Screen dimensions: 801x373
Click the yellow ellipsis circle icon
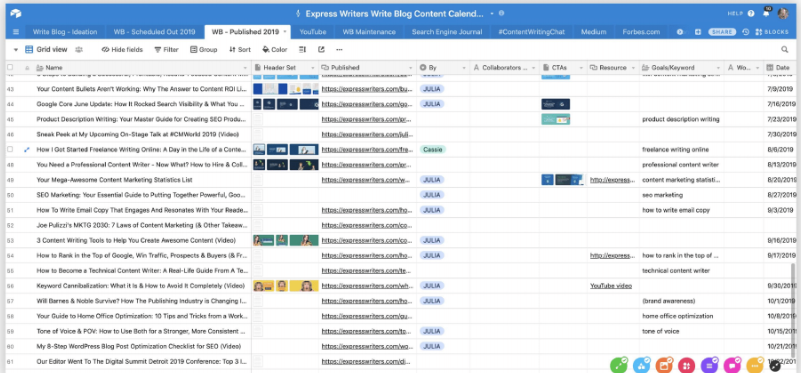click(755, 365)
